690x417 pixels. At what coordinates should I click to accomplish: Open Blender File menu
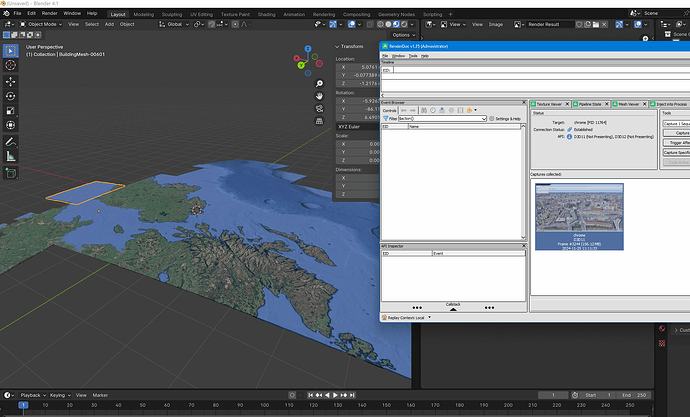17,13
